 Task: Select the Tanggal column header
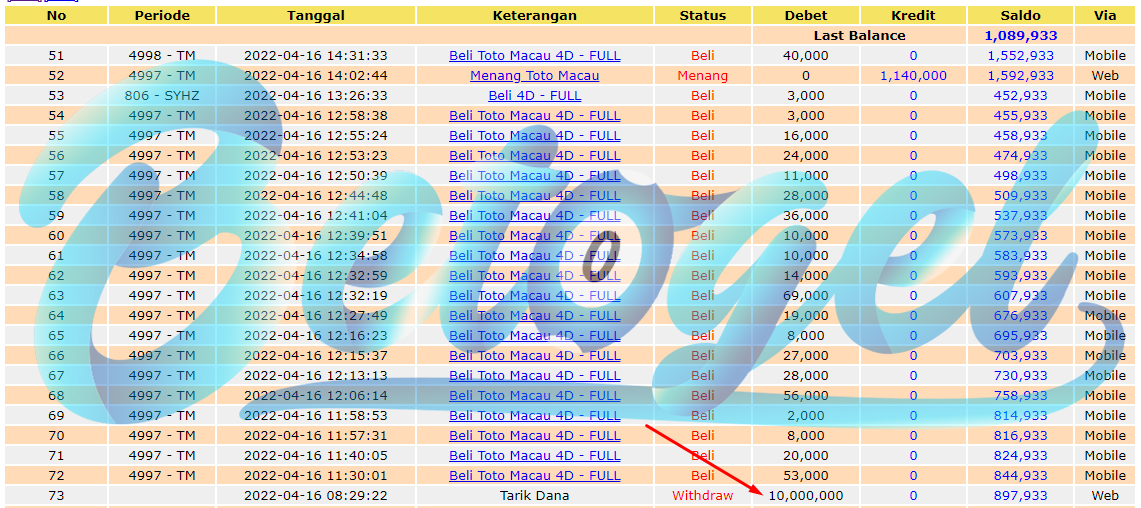pyautogui.click(x=316, y=15)
